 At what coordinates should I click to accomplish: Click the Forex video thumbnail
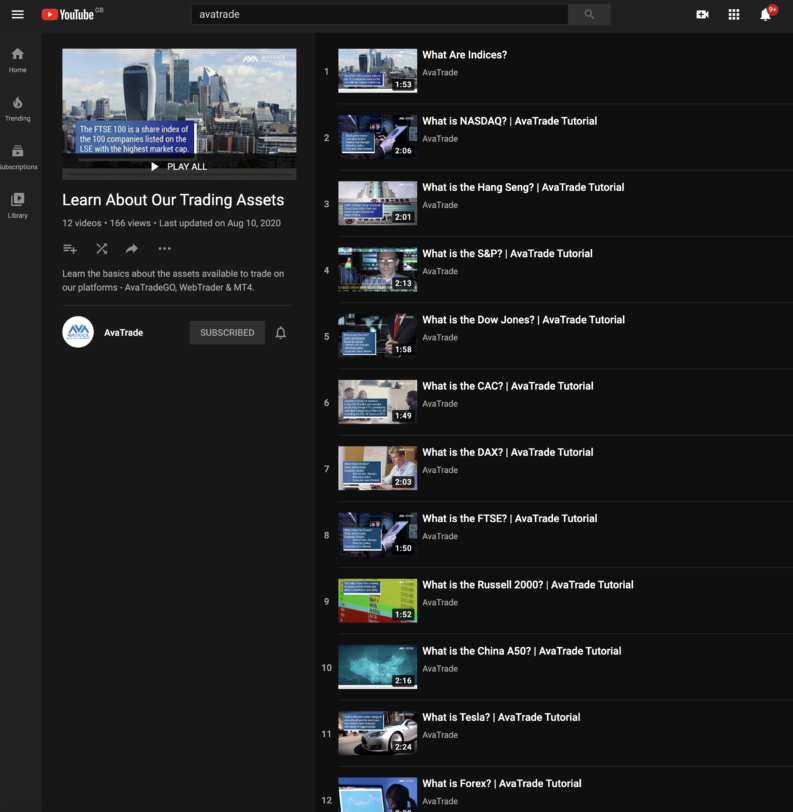pos(377,795)
